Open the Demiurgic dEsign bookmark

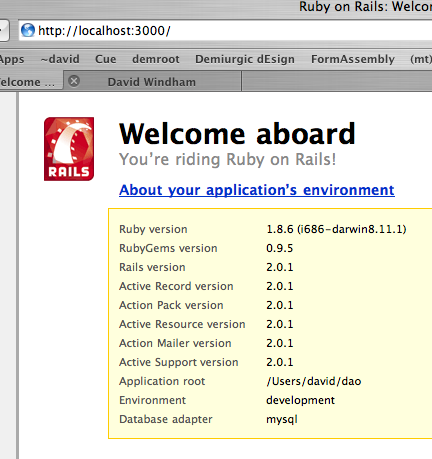(x=245, y=59)
